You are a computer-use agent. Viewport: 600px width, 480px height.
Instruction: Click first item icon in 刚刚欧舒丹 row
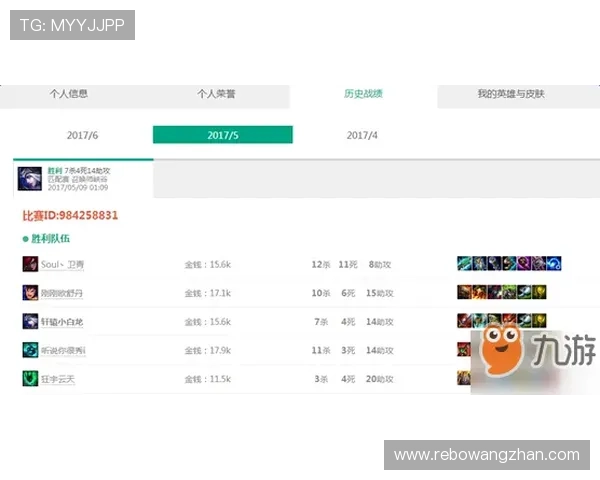pyautogui.click(x=464, y=293)
